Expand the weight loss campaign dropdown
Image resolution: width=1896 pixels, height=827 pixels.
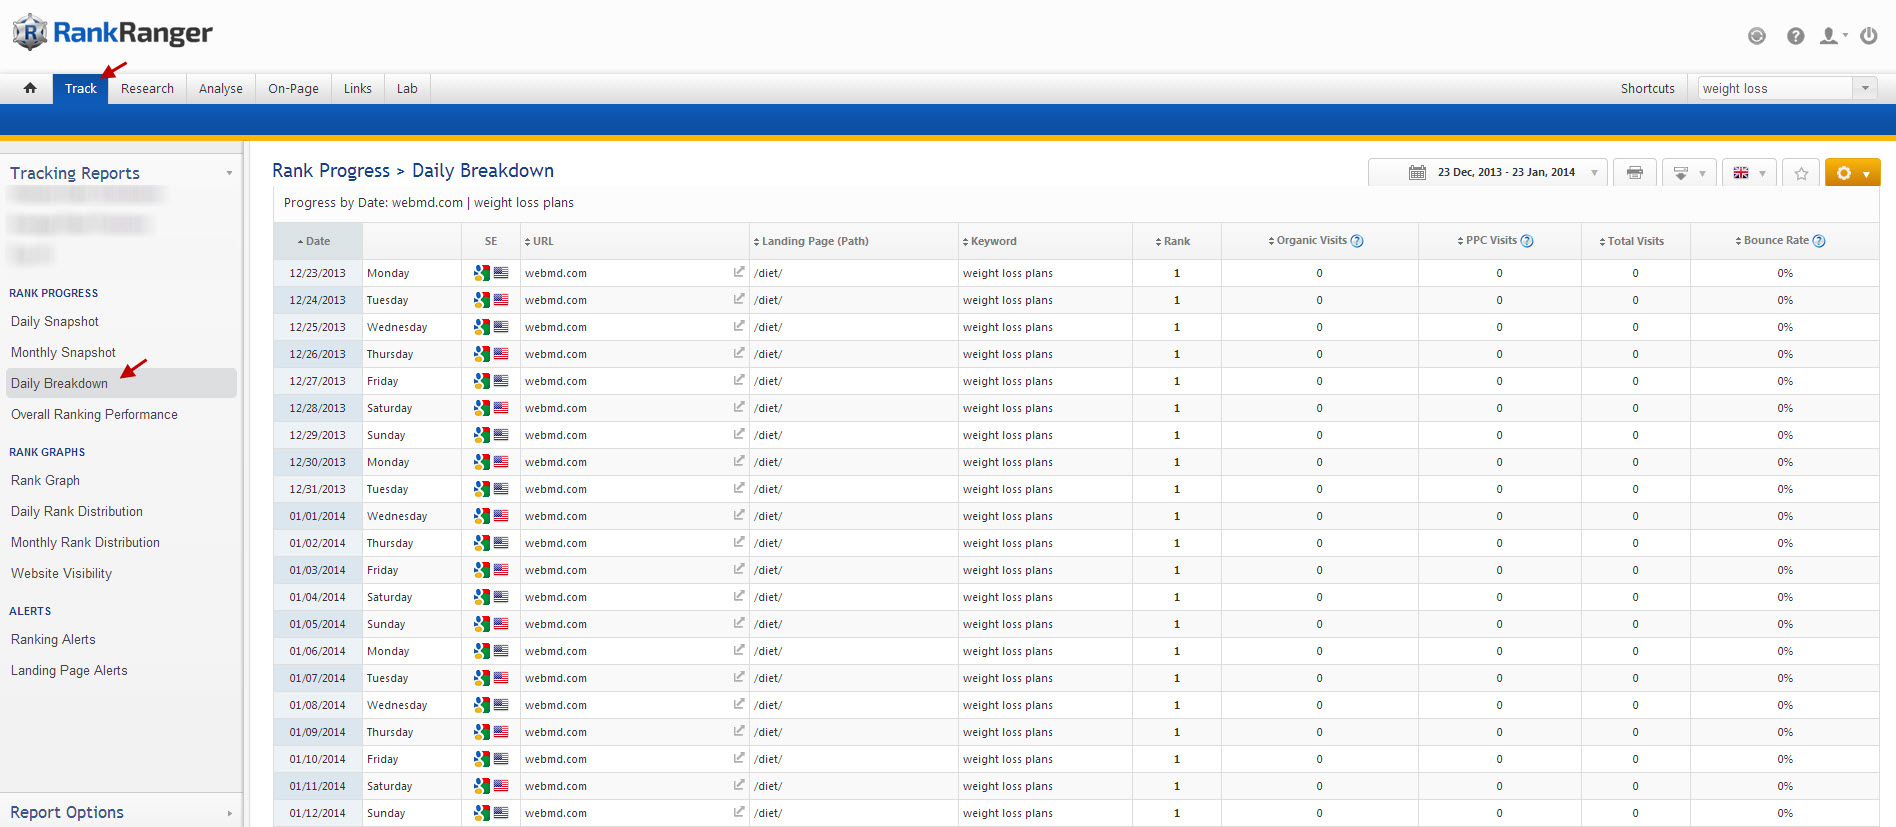[x=1864, y=88]
